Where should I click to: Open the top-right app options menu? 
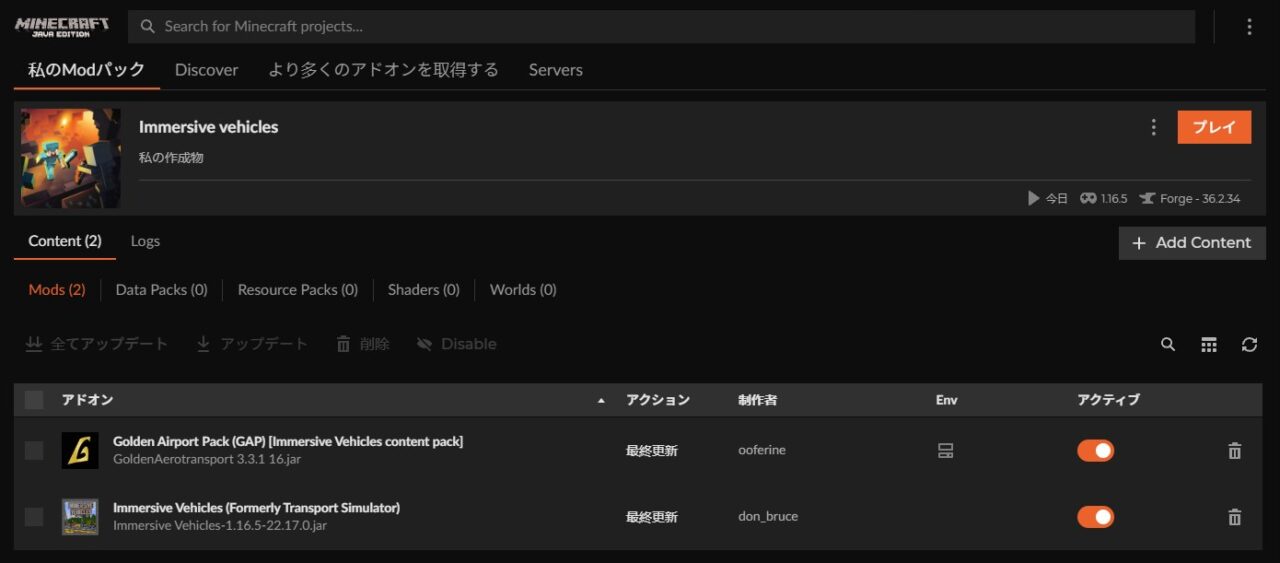tap(1249, 27)
